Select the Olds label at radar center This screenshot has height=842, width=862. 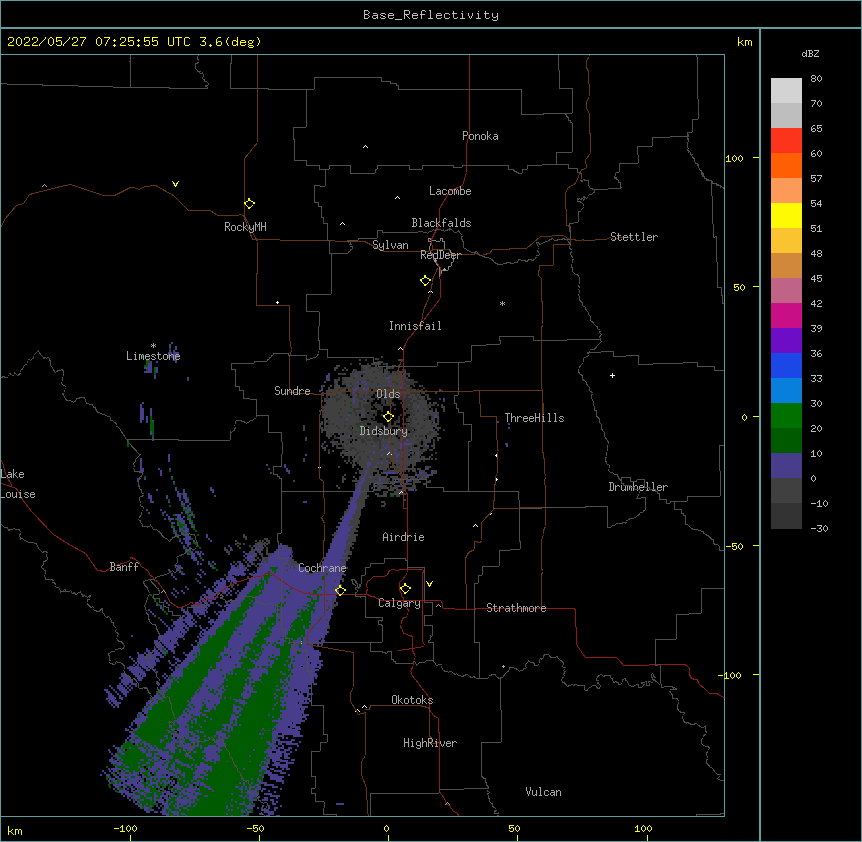coord(388,394)
